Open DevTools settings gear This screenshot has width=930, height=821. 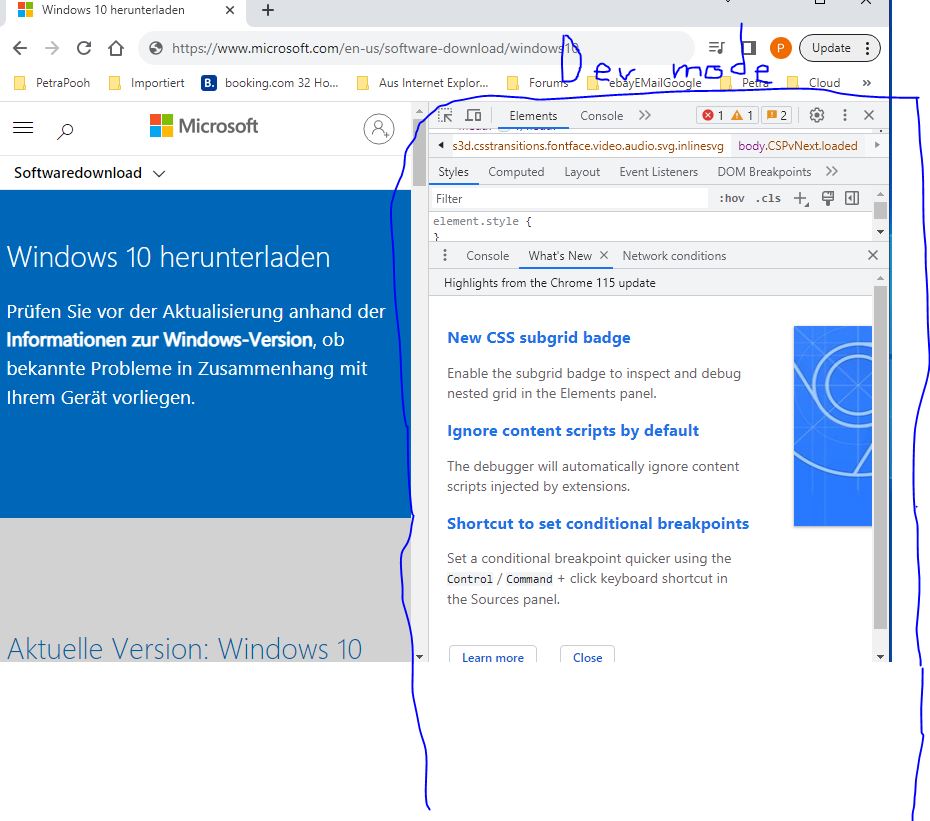(x=817, y=115)
